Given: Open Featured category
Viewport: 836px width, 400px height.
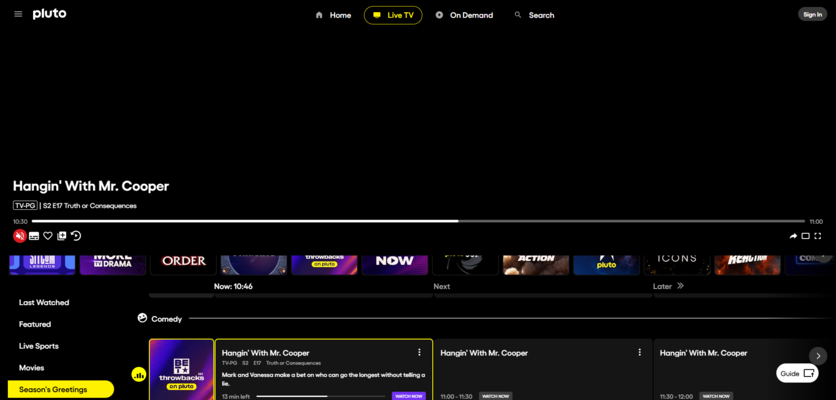Looking at the screenshot, I should point(35,324).
